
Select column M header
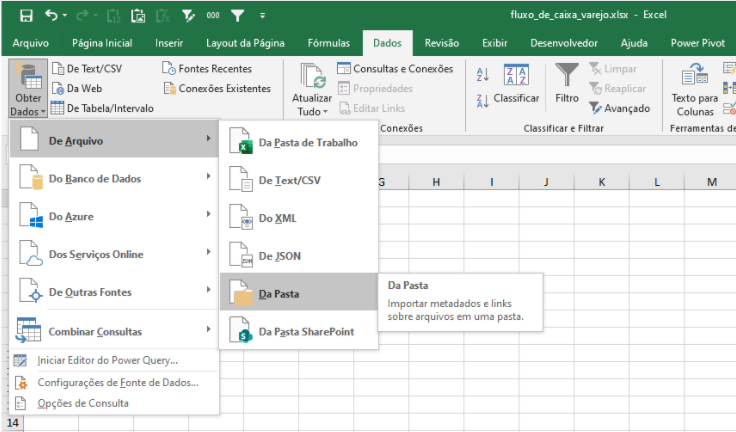712,182
